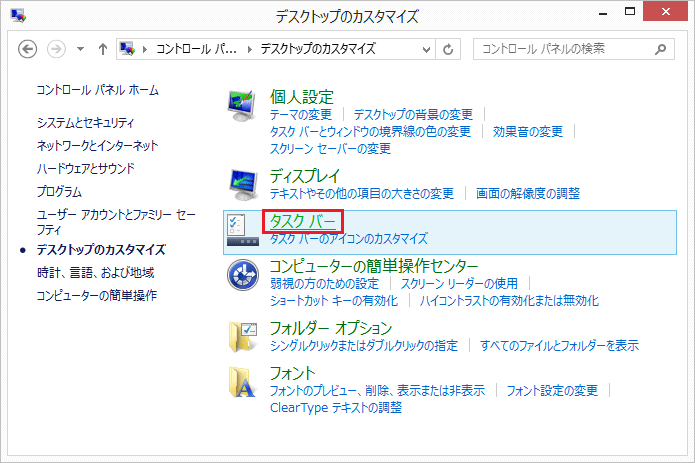Open window system menu icon in title bar

point(18,16)
